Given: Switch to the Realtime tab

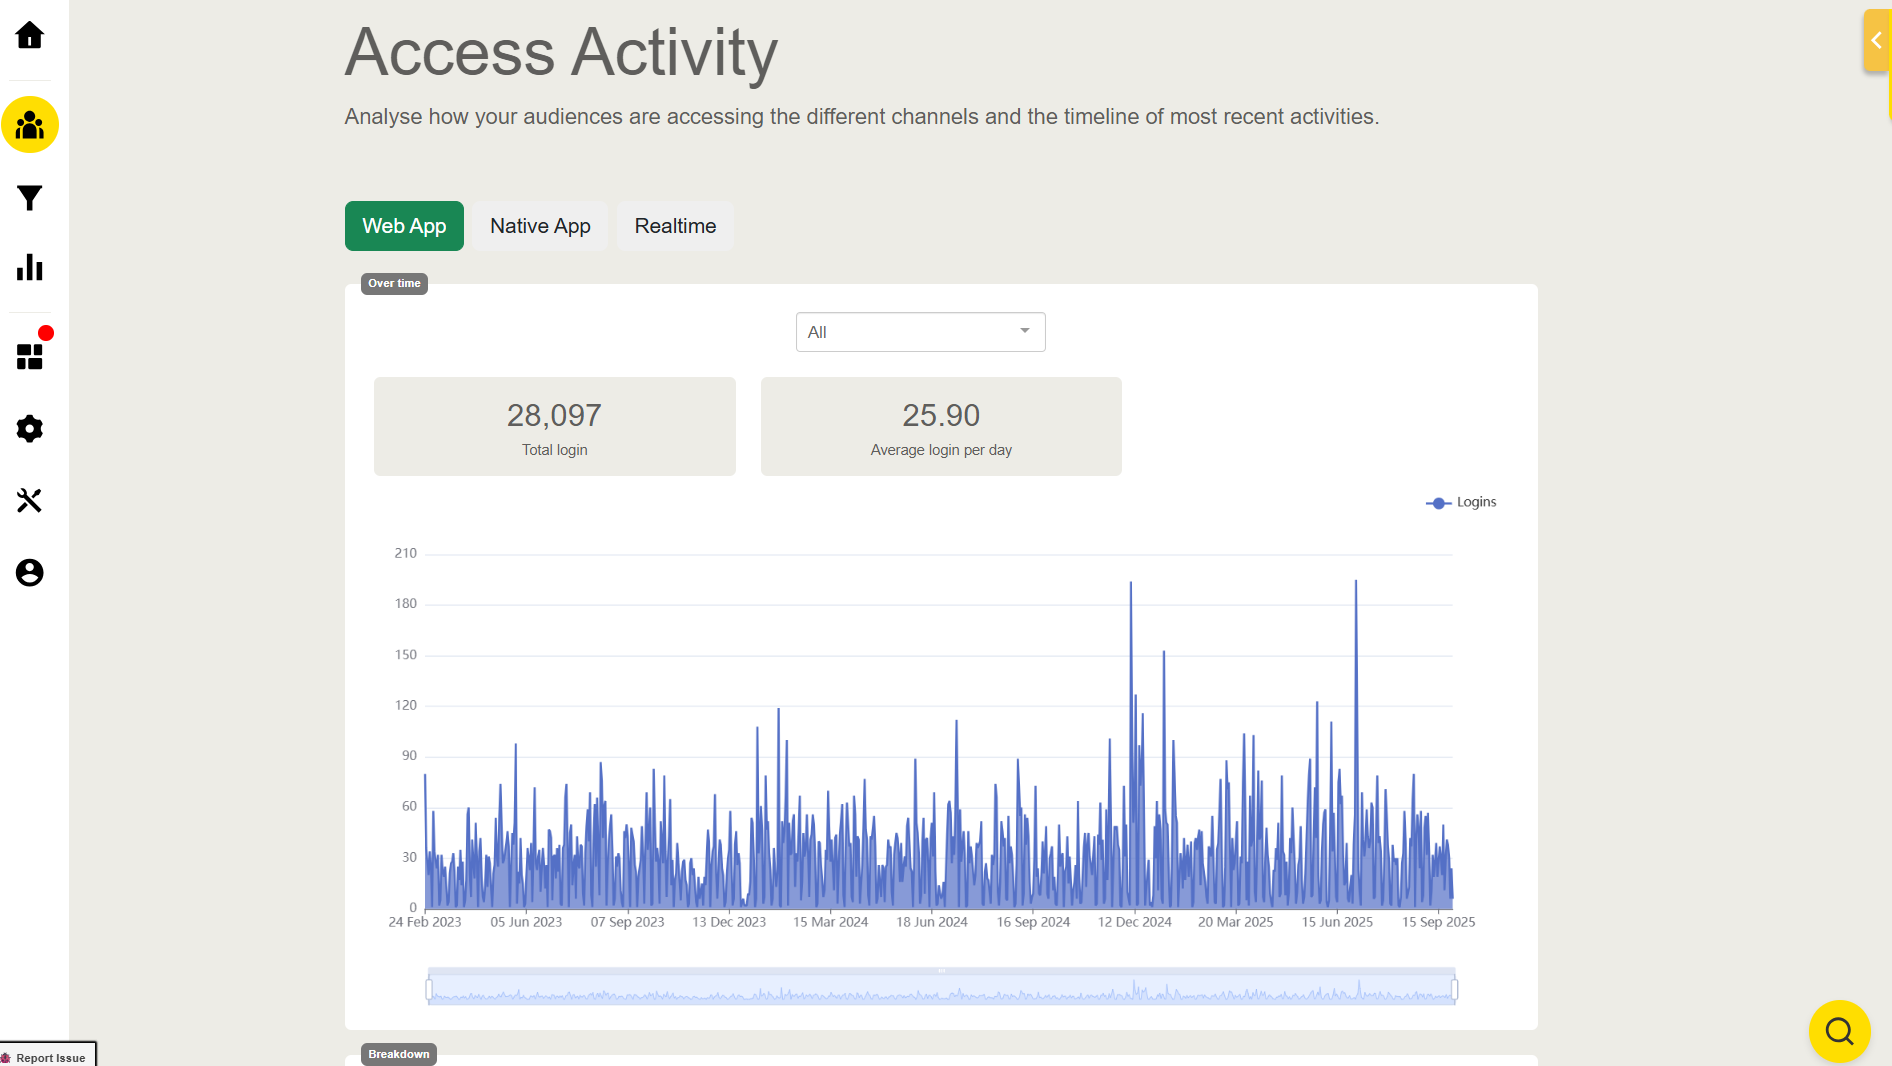Looking at the screenshot, I should point(675,226).
